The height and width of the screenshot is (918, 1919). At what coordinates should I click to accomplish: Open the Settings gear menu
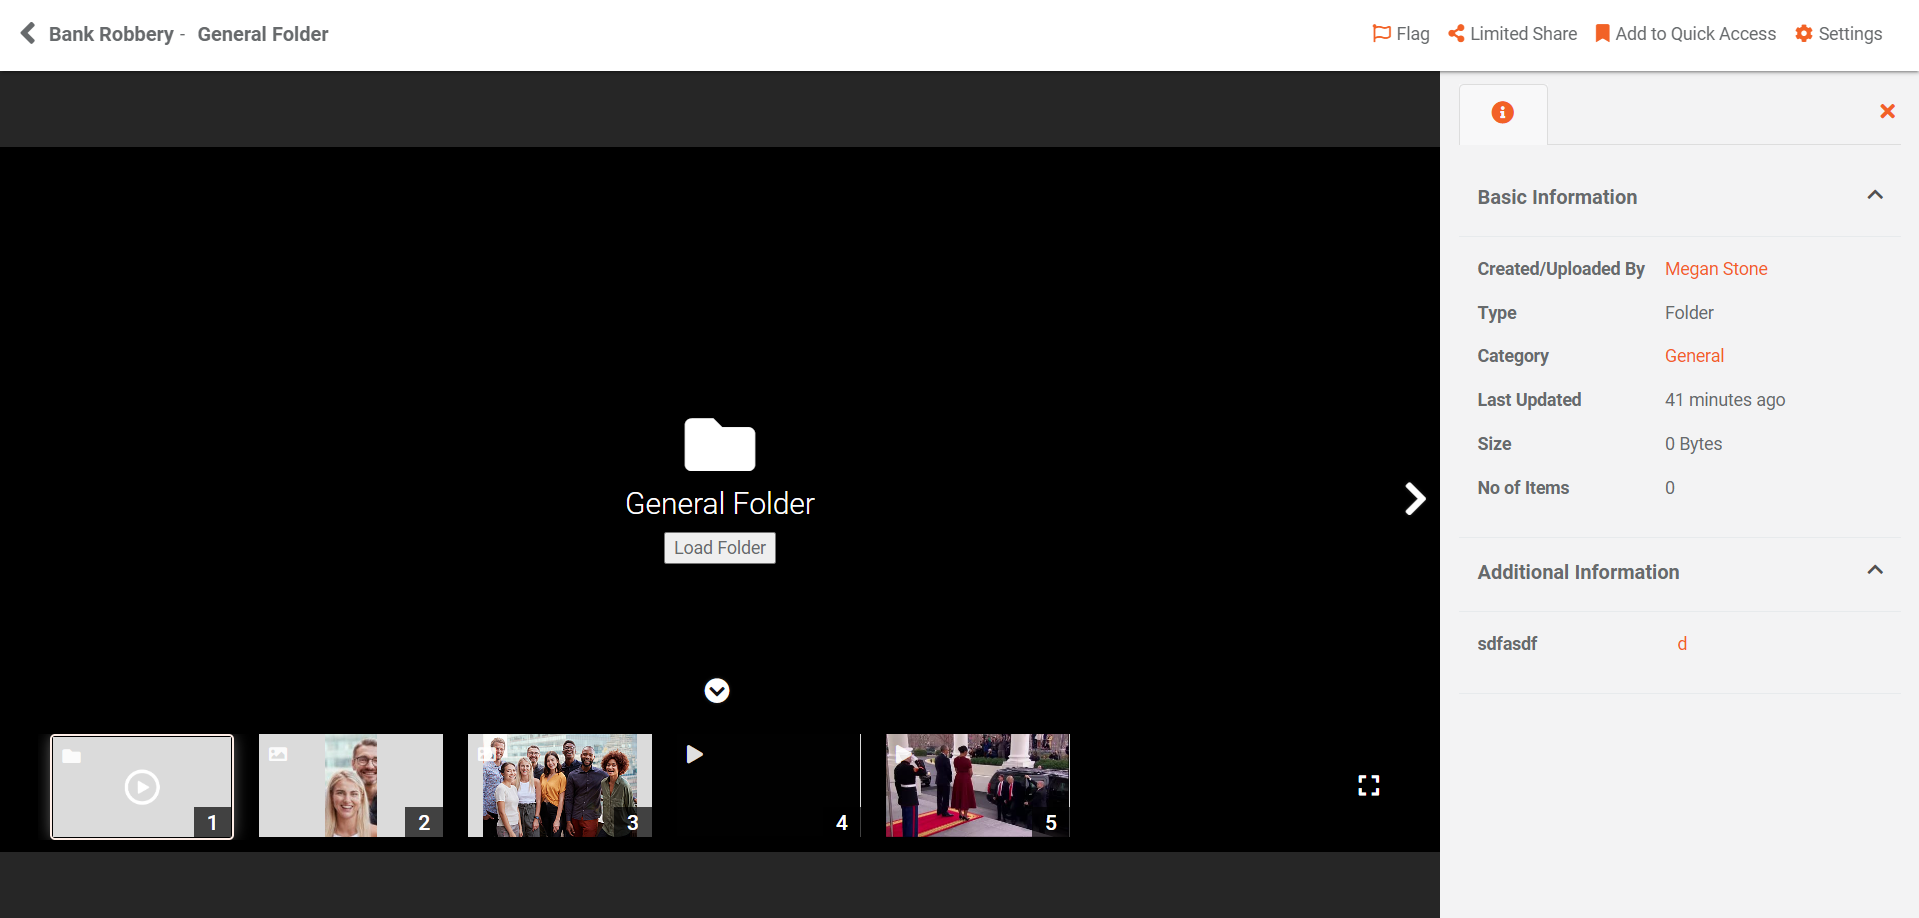click(x=1838, y=34)
